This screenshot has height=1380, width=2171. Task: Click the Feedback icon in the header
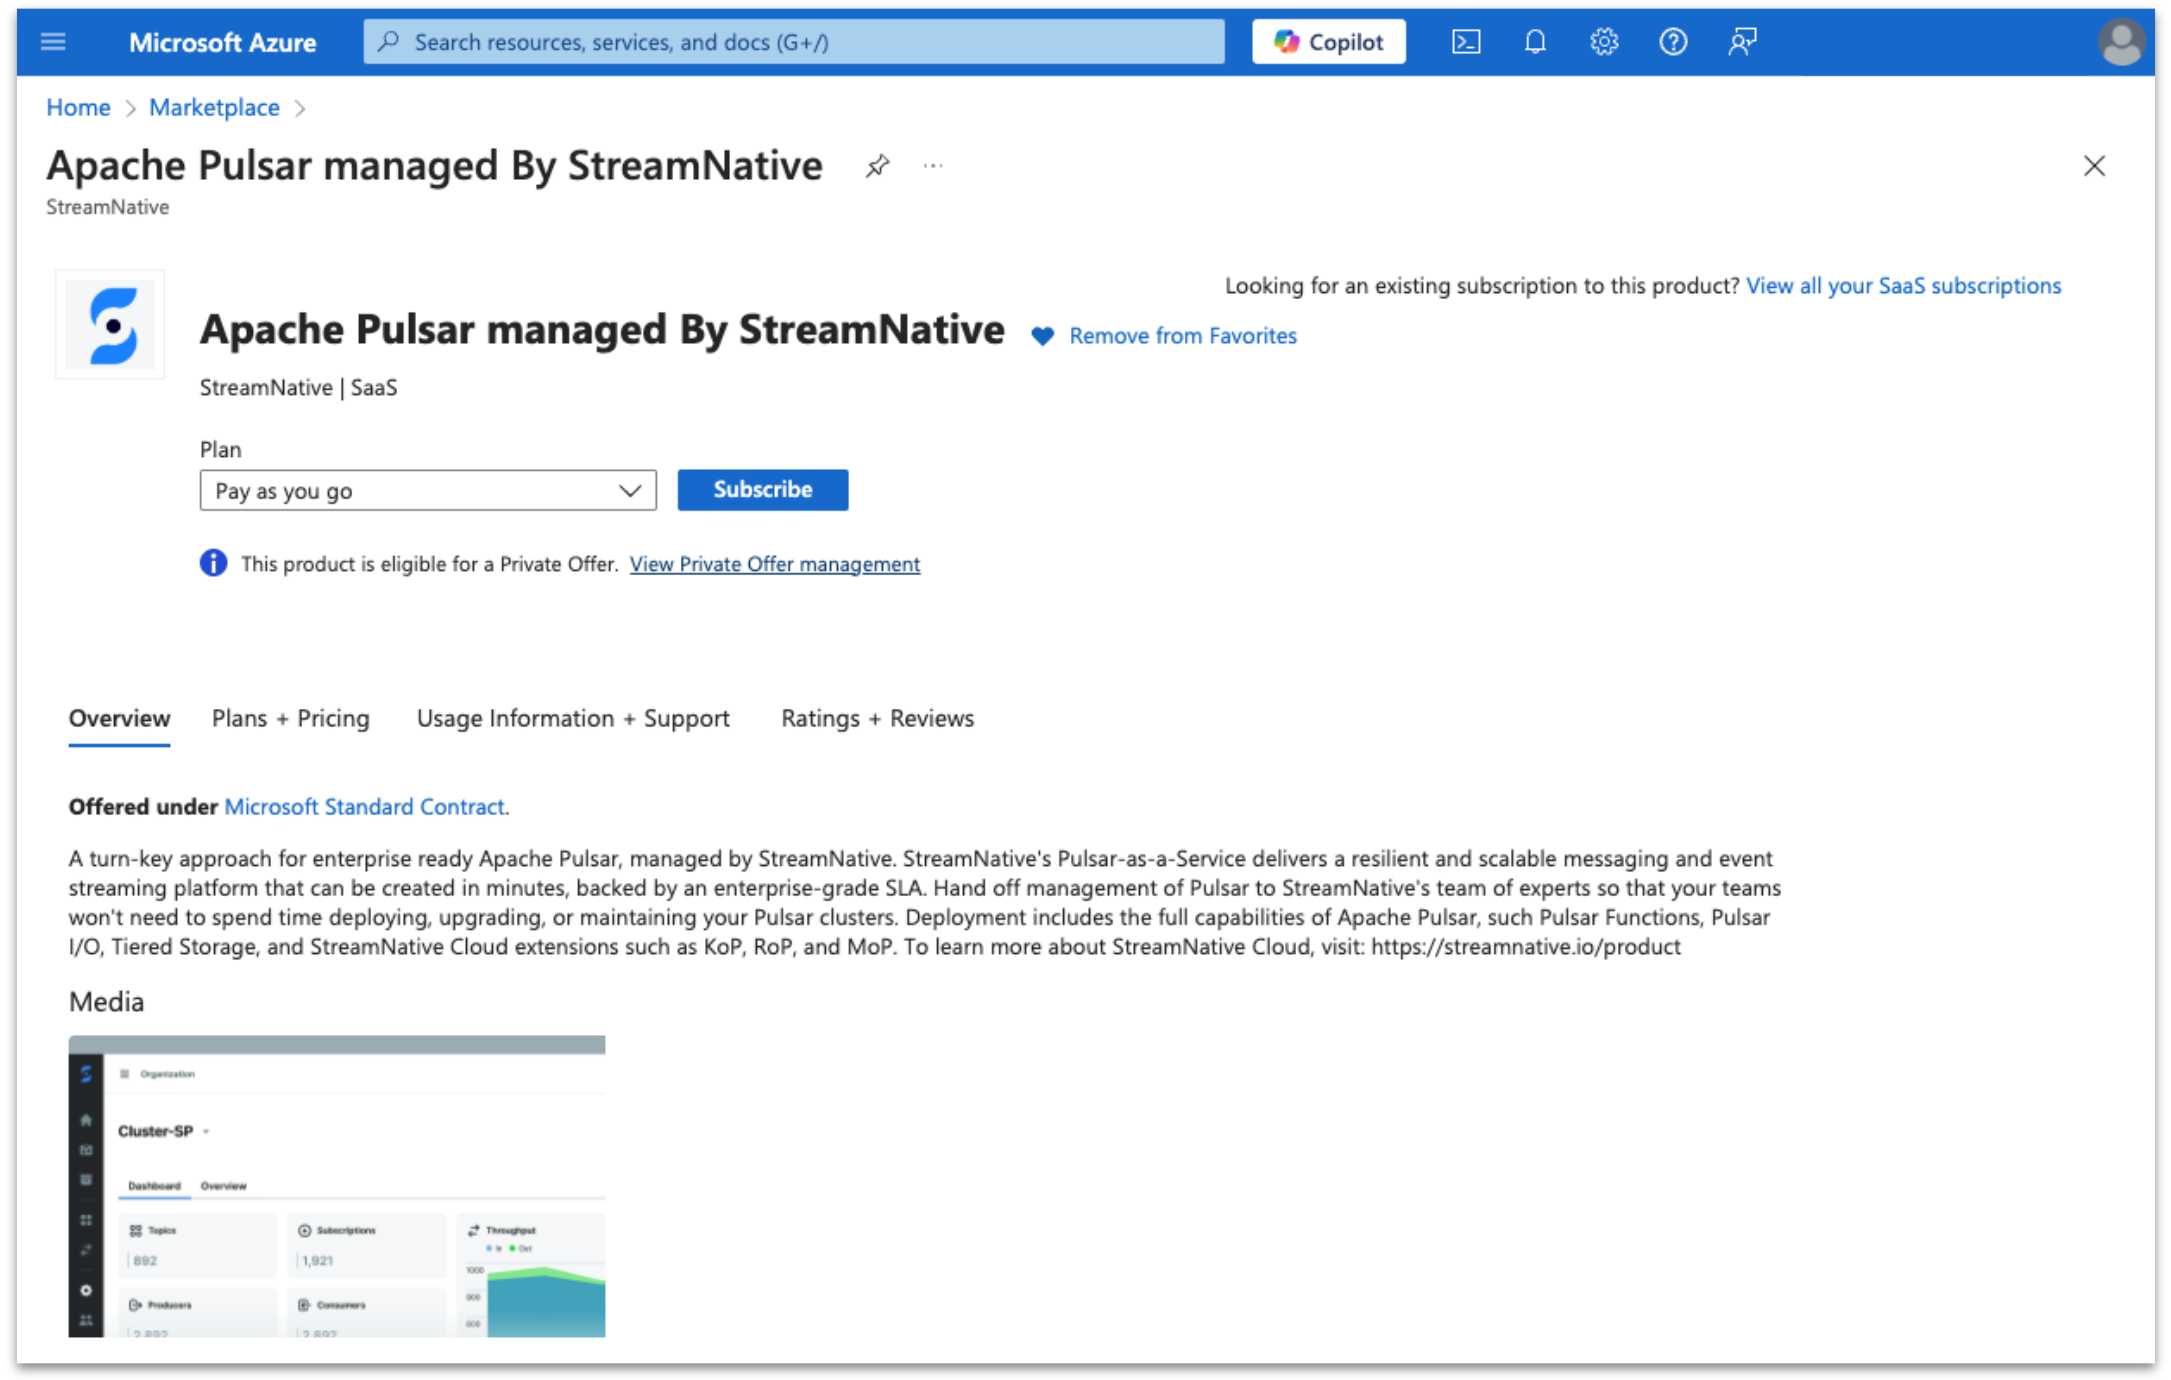tap(1741, 42)
